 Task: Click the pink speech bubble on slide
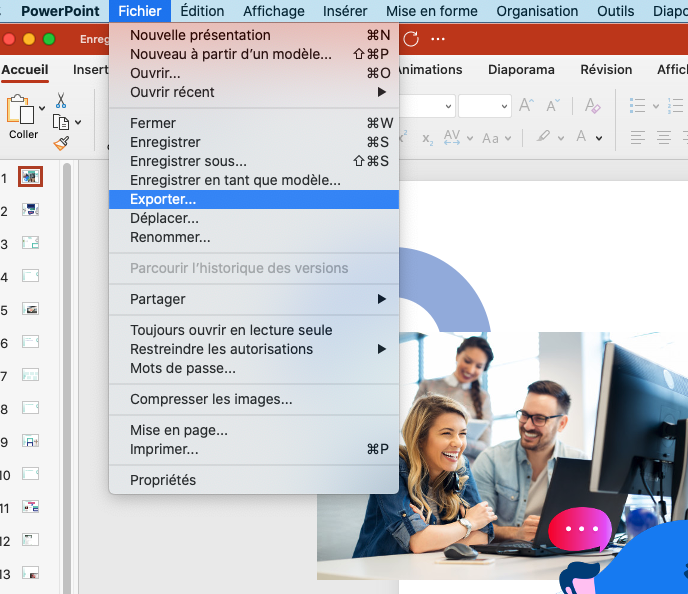(x=580, y=529)
